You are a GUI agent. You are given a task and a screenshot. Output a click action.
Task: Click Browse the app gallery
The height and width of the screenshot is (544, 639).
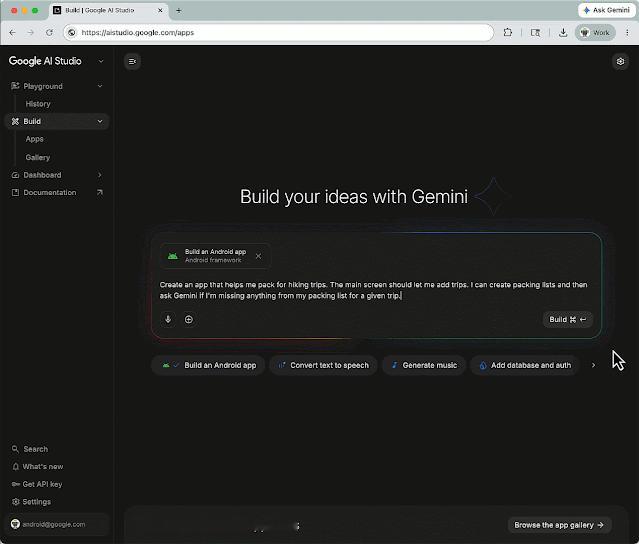(x=559, y=525)
